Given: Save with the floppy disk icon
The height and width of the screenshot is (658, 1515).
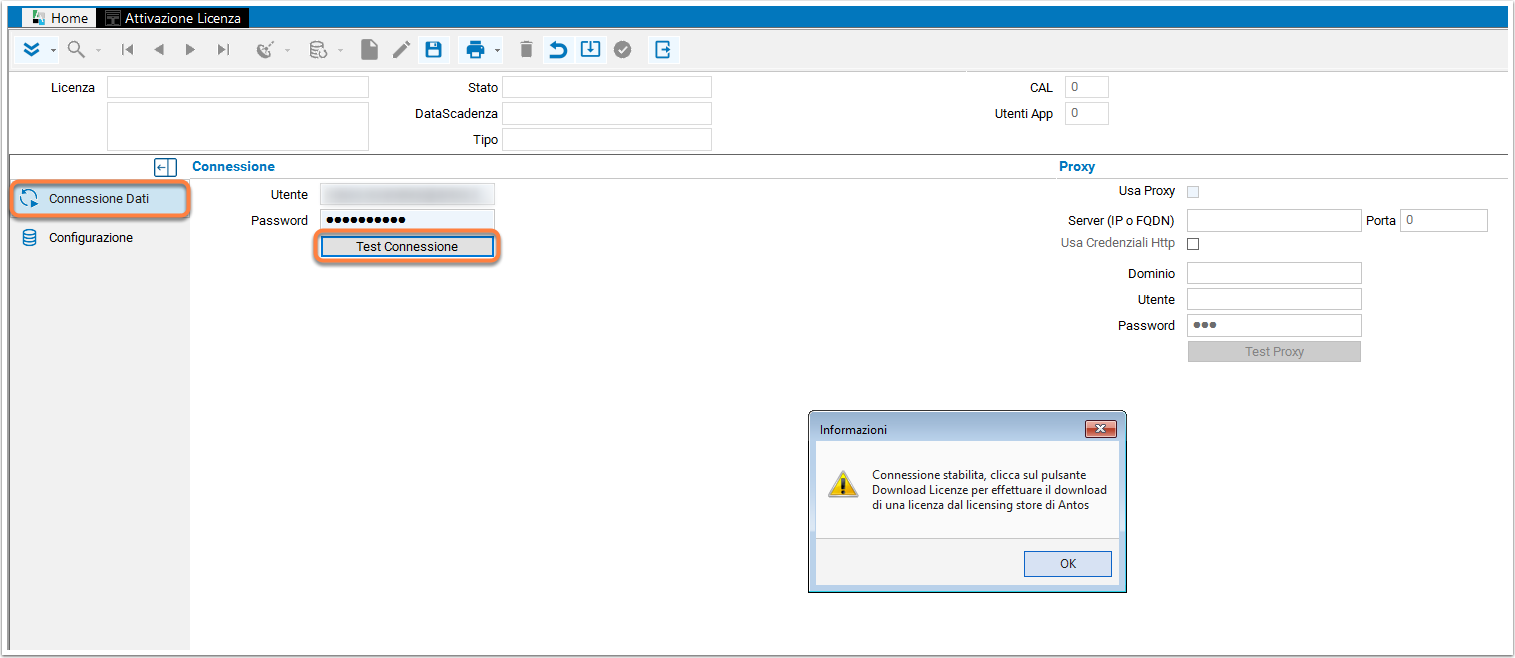Looking at the screenshot, I should [433, 49].
